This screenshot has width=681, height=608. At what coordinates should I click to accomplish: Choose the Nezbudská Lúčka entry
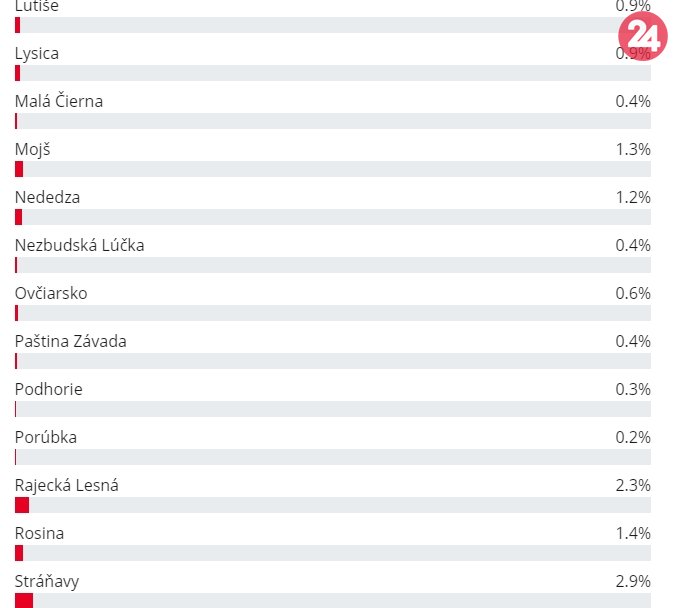(x=80, y=245)
